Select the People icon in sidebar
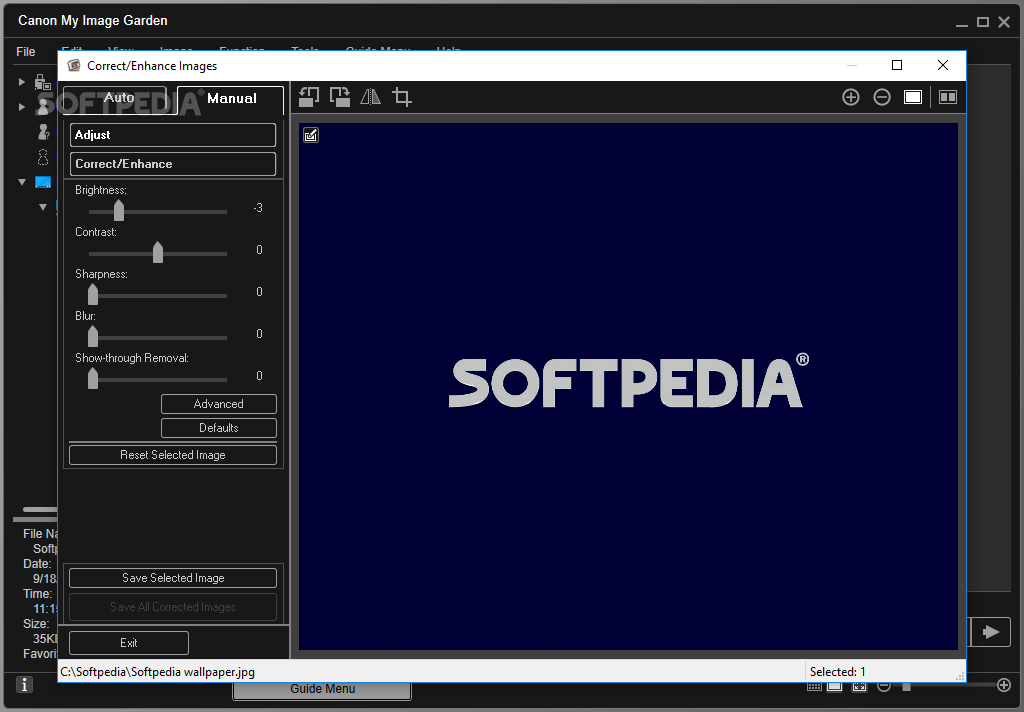This screenshot has height=712, width=1024. 43,106
